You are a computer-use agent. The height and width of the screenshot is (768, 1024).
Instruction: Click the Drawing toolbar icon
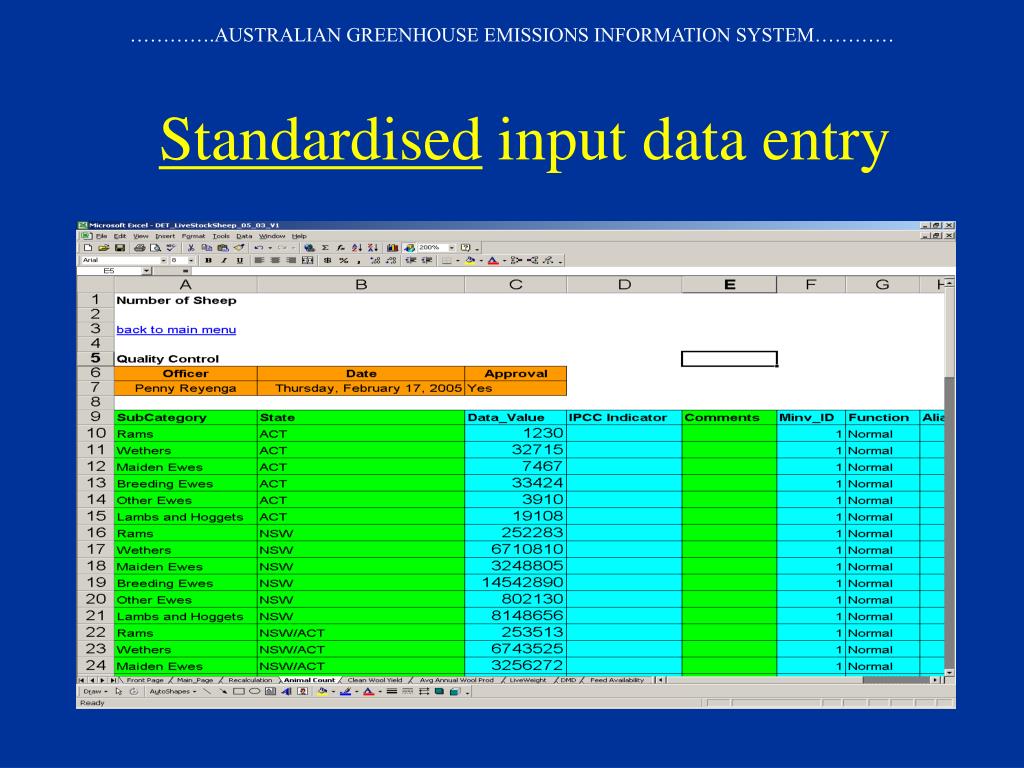pos(409,248)
